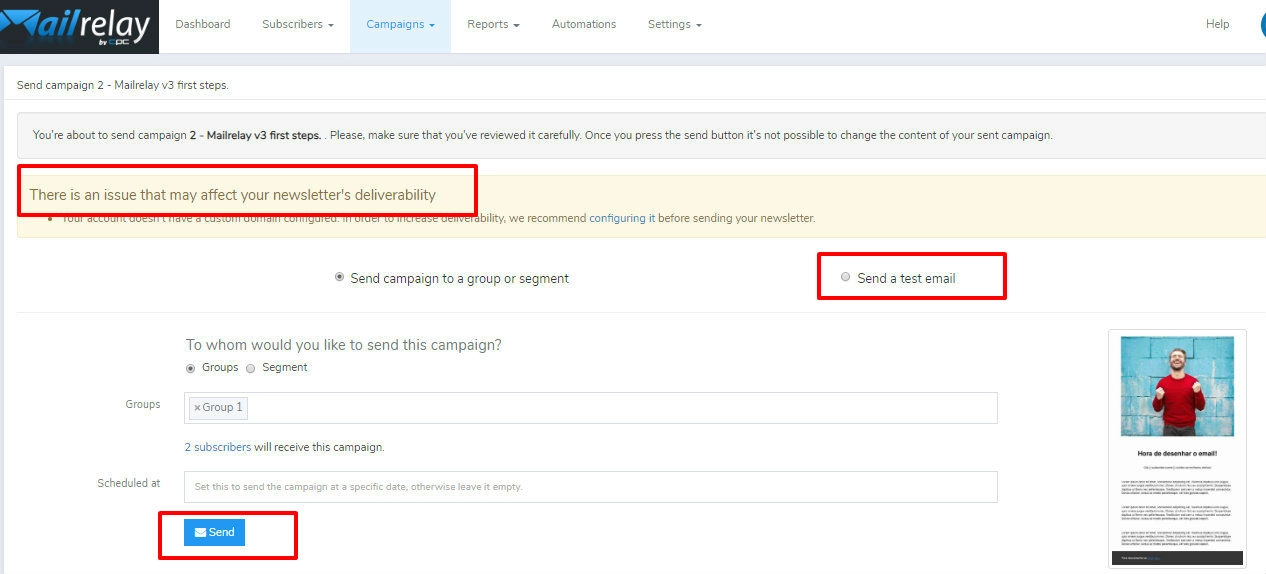Click inside the Groups selection field
Image resolution: width=1266 pixels, height=574 pixels.
tap(620, 408)
